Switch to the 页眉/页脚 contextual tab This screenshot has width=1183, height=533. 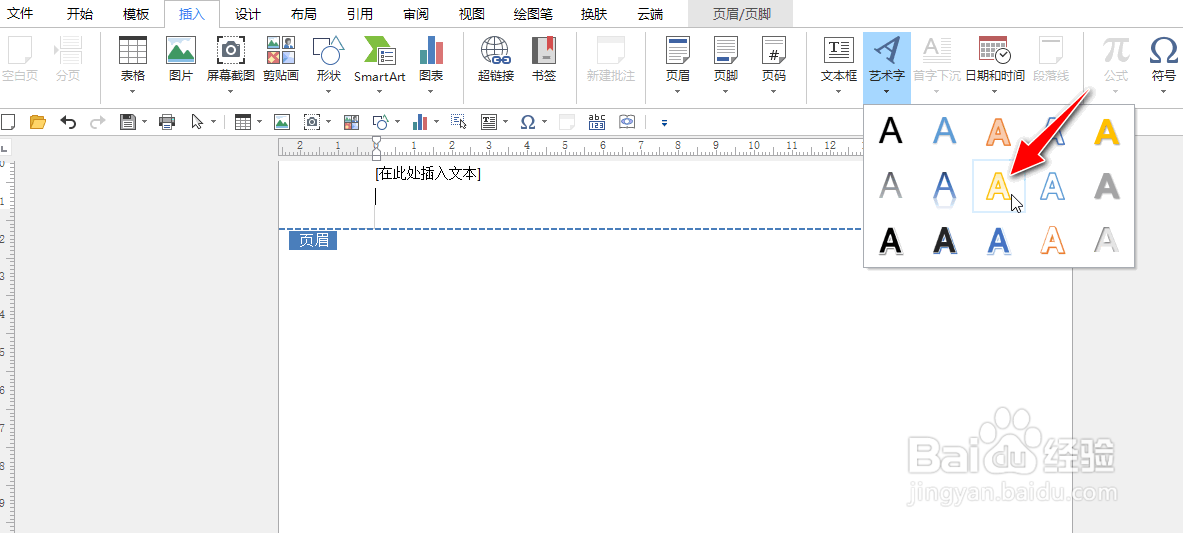click(x=741, y=14)
